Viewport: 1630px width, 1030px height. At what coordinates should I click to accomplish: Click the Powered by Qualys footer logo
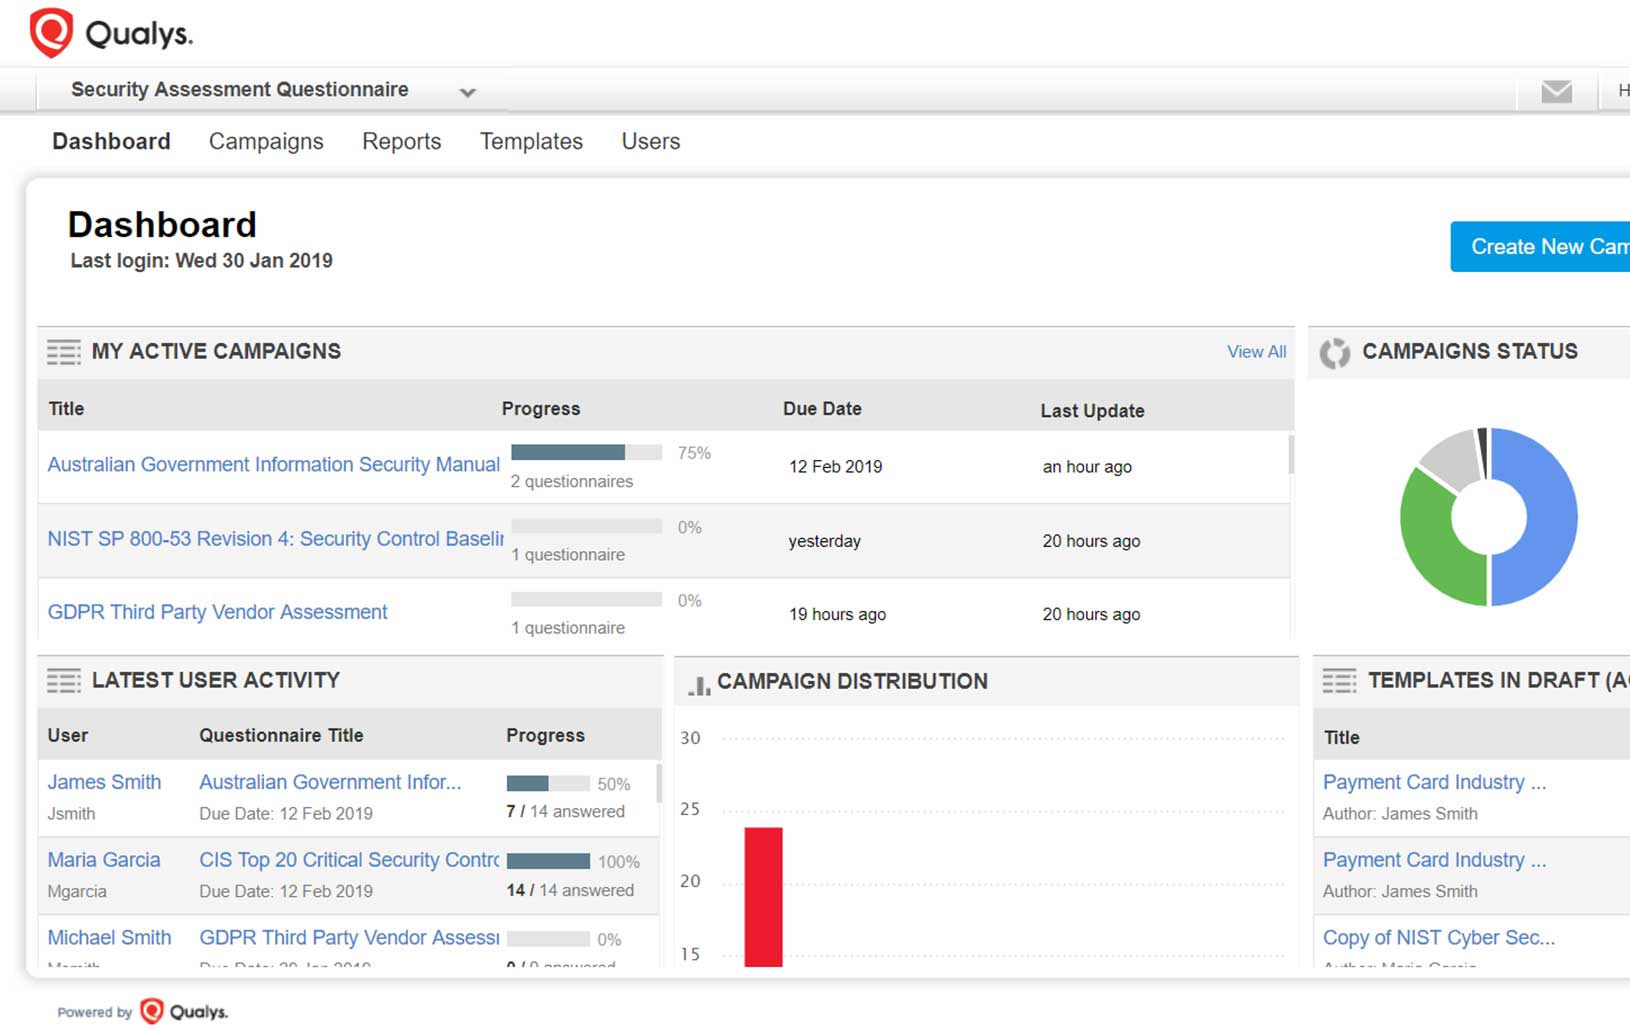184,1011
